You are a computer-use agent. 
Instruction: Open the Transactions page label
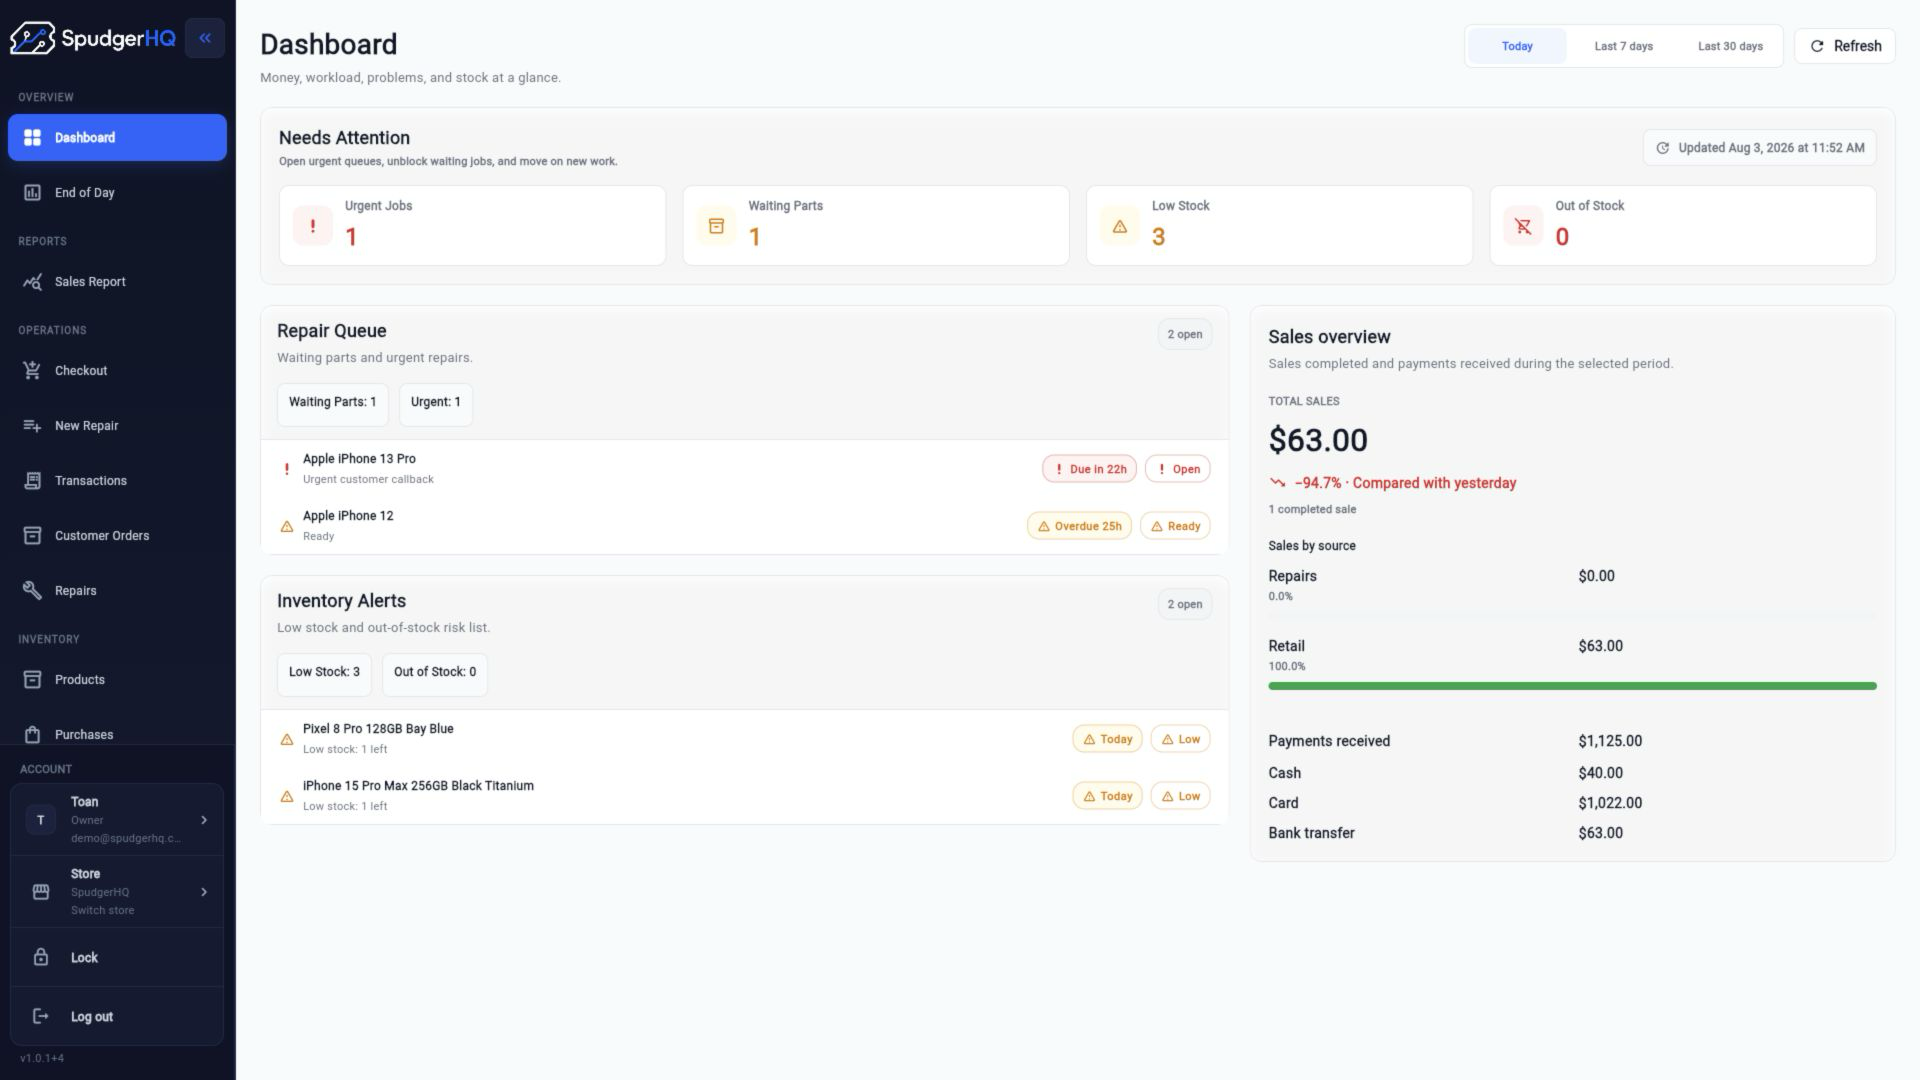(x=91, y=480)
